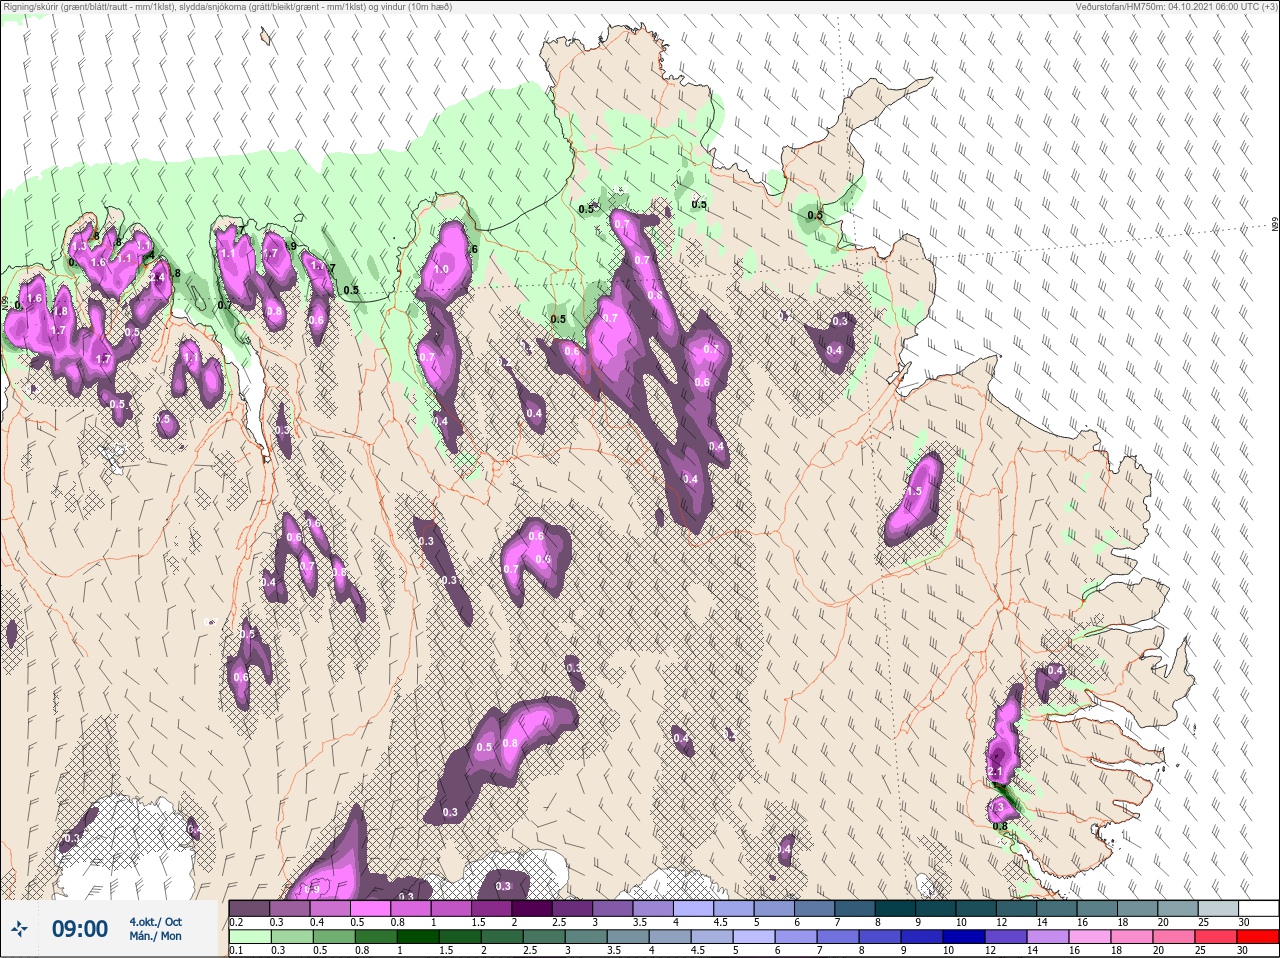This screenshot has height=958, width=1280.
Task: Select the 09:00 forecast time display
Action: click(80, 929)
